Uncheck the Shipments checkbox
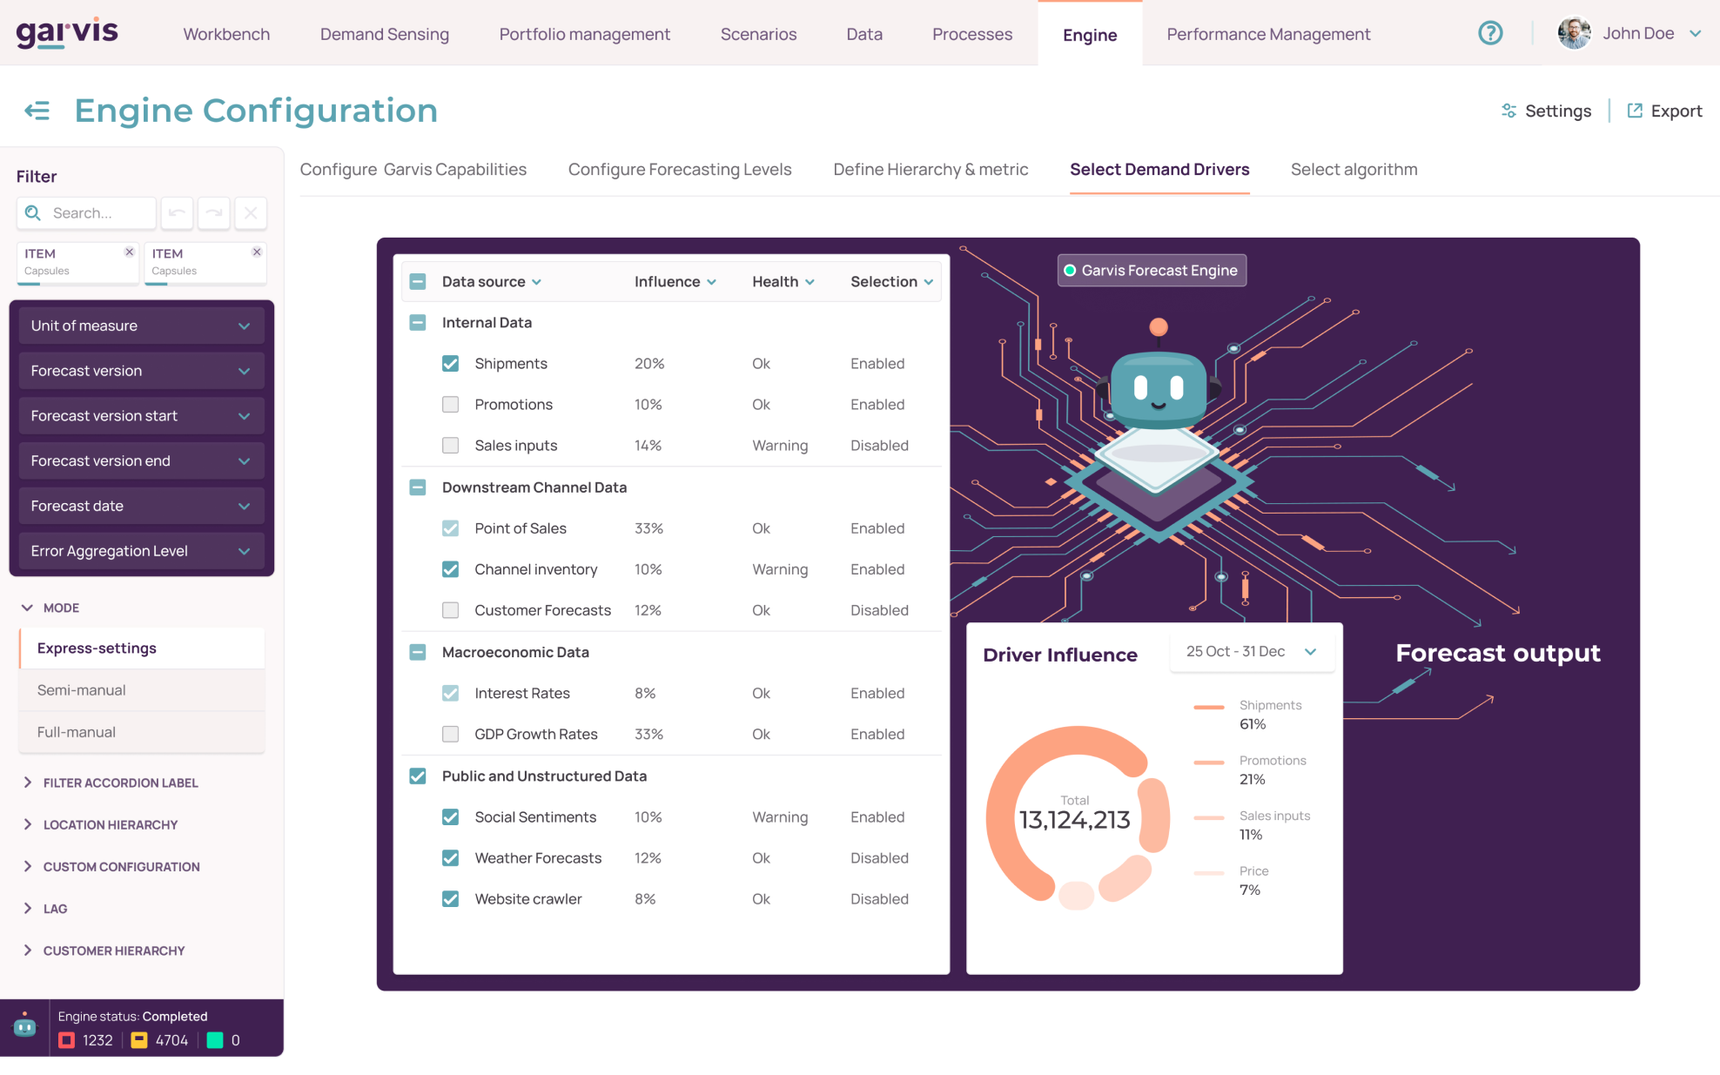The image size is (1720, 1075). point(451,364)
